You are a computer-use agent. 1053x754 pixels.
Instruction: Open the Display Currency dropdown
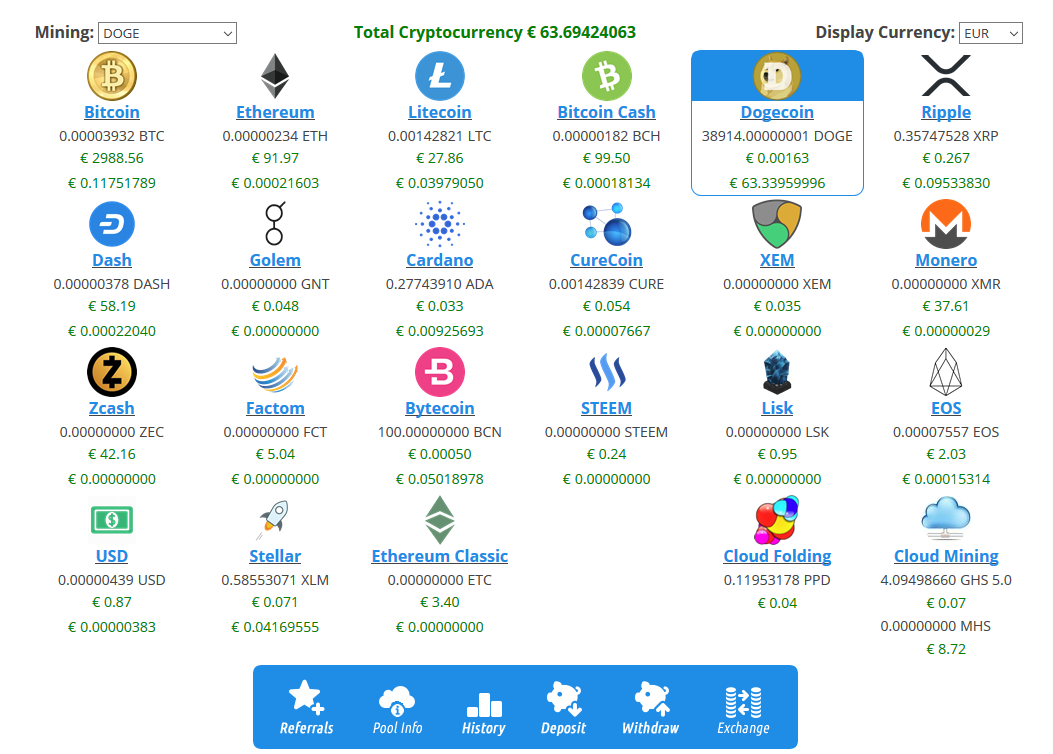point(991,33)
